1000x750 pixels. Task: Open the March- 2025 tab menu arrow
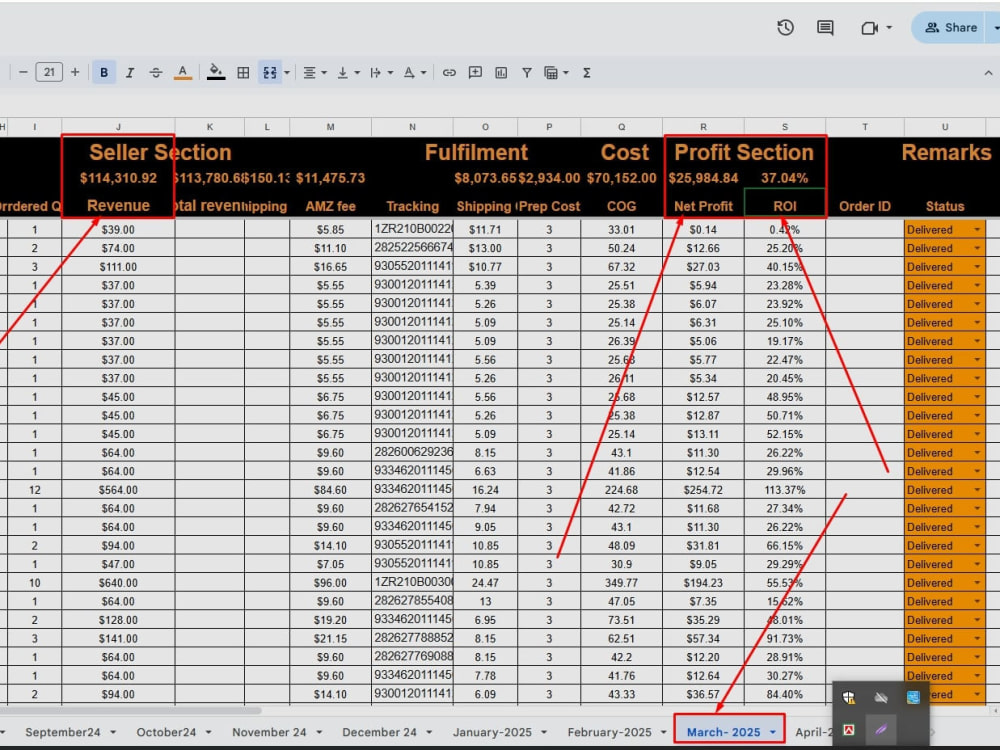[773, 732]
